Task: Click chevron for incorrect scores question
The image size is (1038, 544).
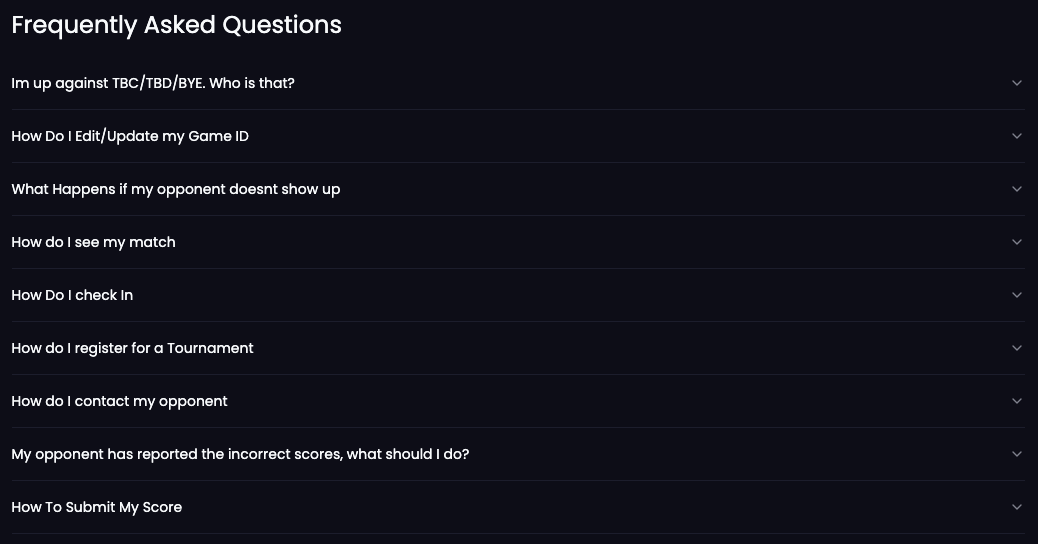Action: point(1017,453)
